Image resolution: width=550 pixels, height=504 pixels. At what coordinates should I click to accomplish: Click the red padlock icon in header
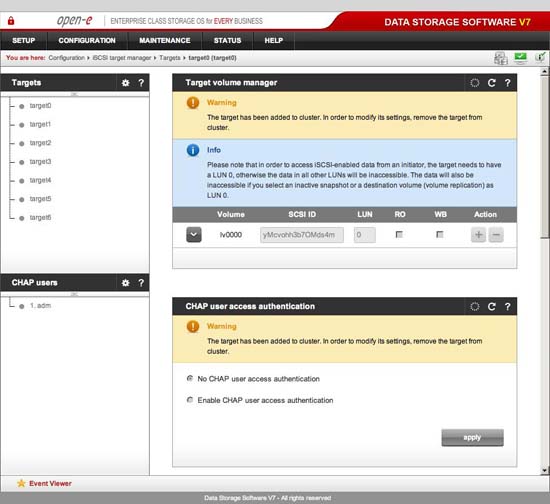point(11,21)
